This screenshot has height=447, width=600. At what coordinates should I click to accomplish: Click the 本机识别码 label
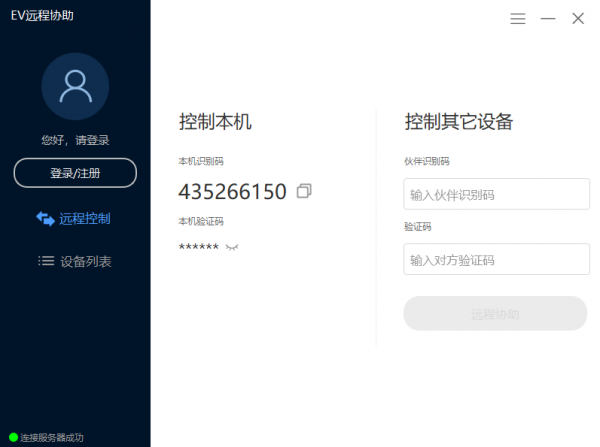click(201, 161)
